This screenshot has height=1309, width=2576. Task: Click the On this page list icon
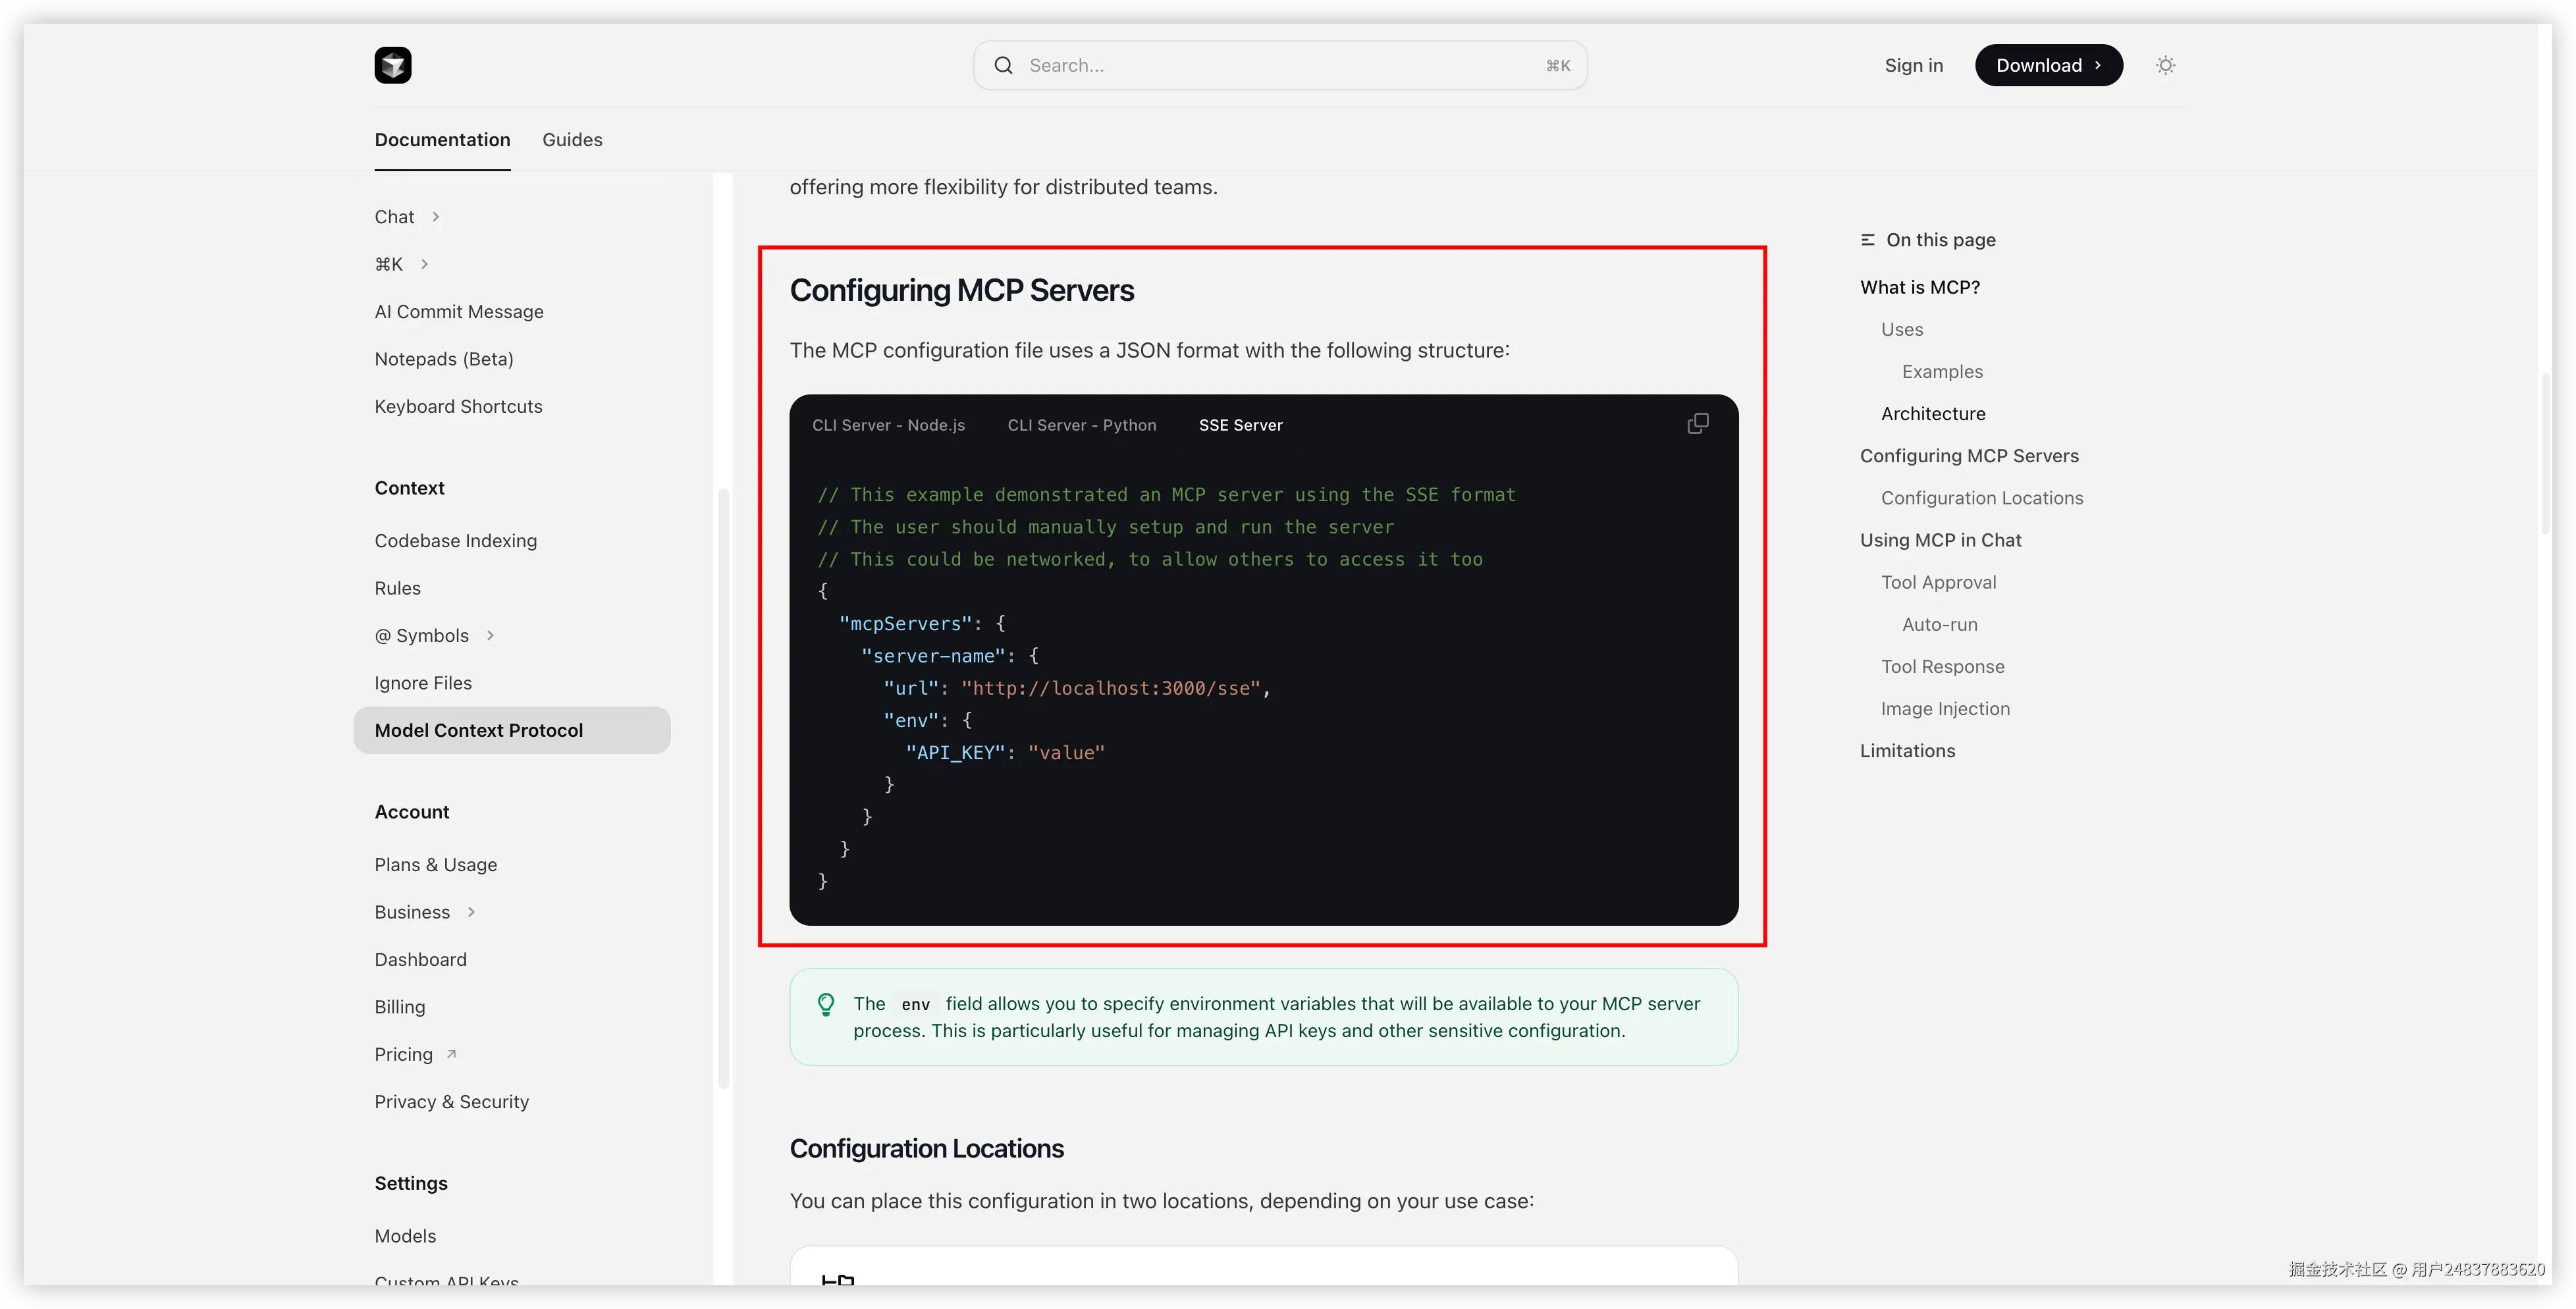click(x=1867, y=240)
